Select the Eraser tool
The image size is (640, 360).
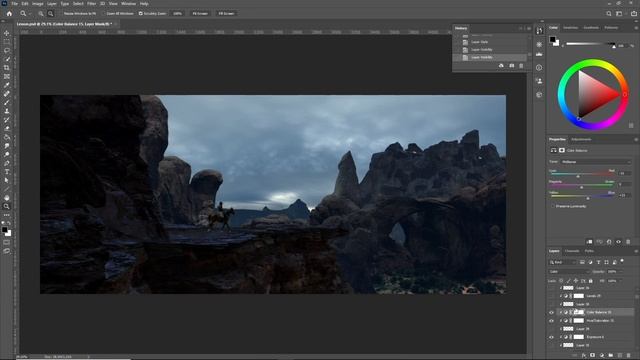pos(7,128)
